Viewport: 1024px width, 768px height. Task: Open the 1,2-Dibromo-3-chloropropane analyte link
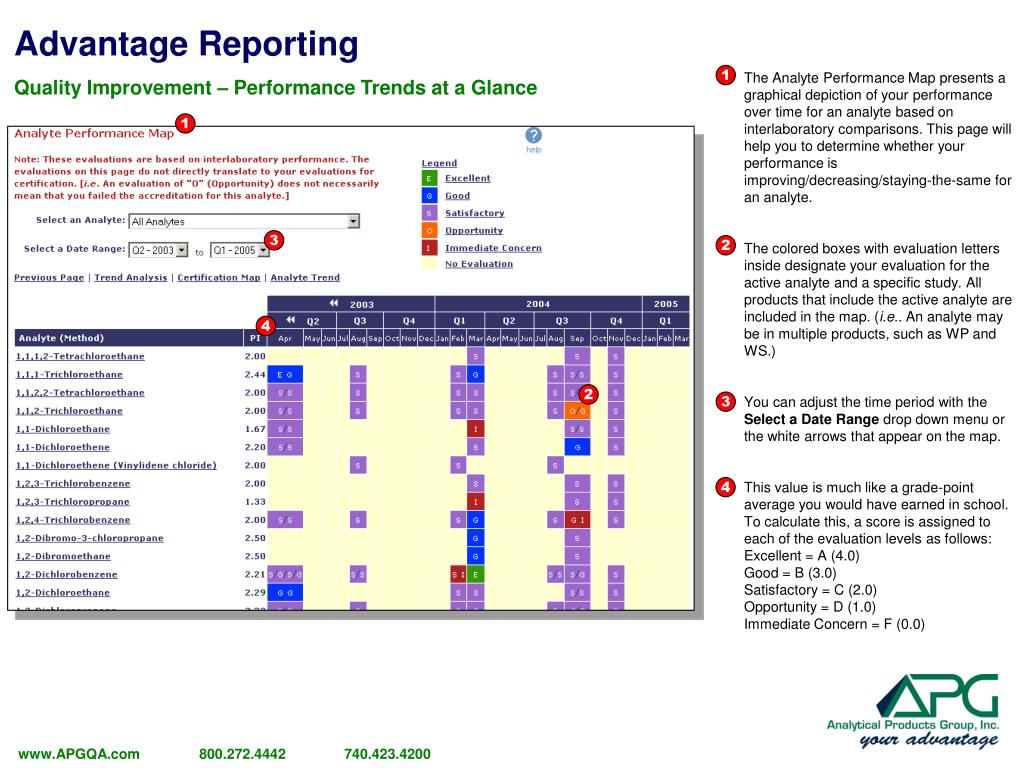click(89, 538)
